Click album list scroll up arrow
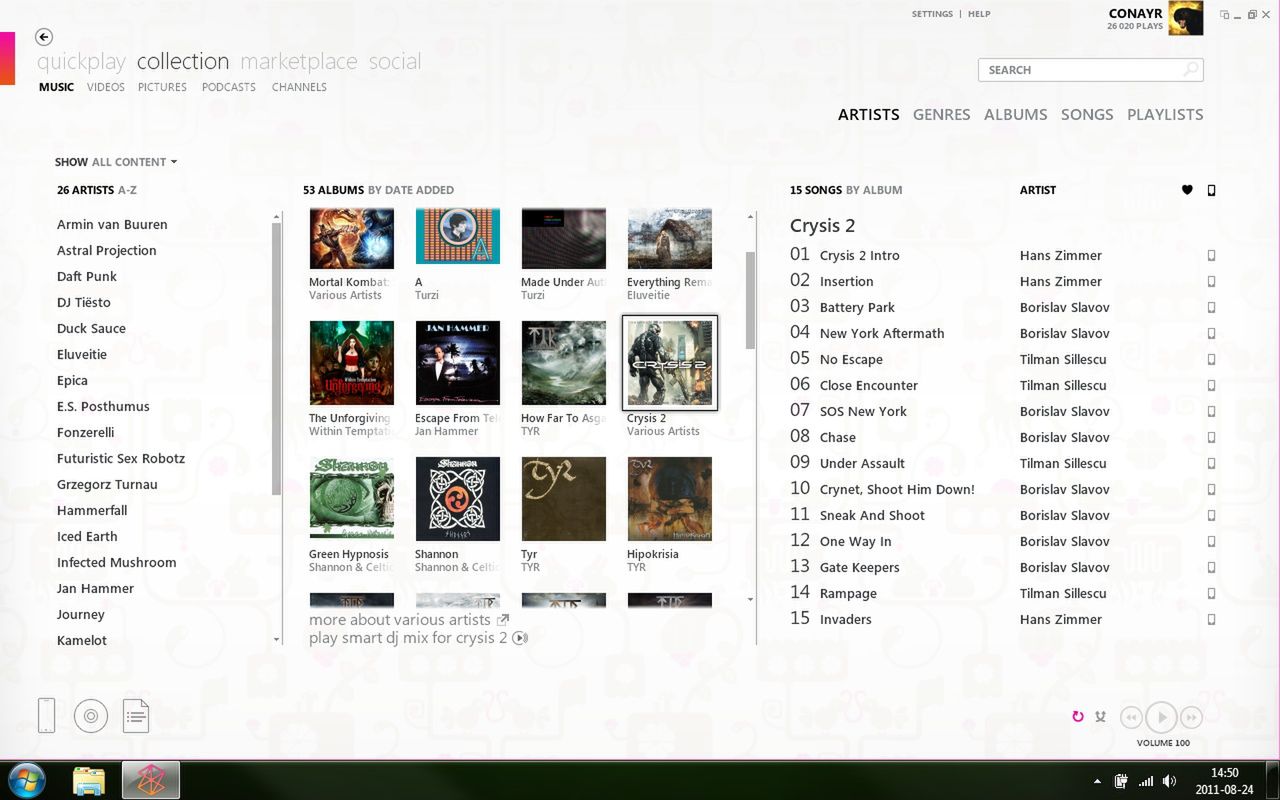Screen dimensions: 1280x800 (751, 216)
